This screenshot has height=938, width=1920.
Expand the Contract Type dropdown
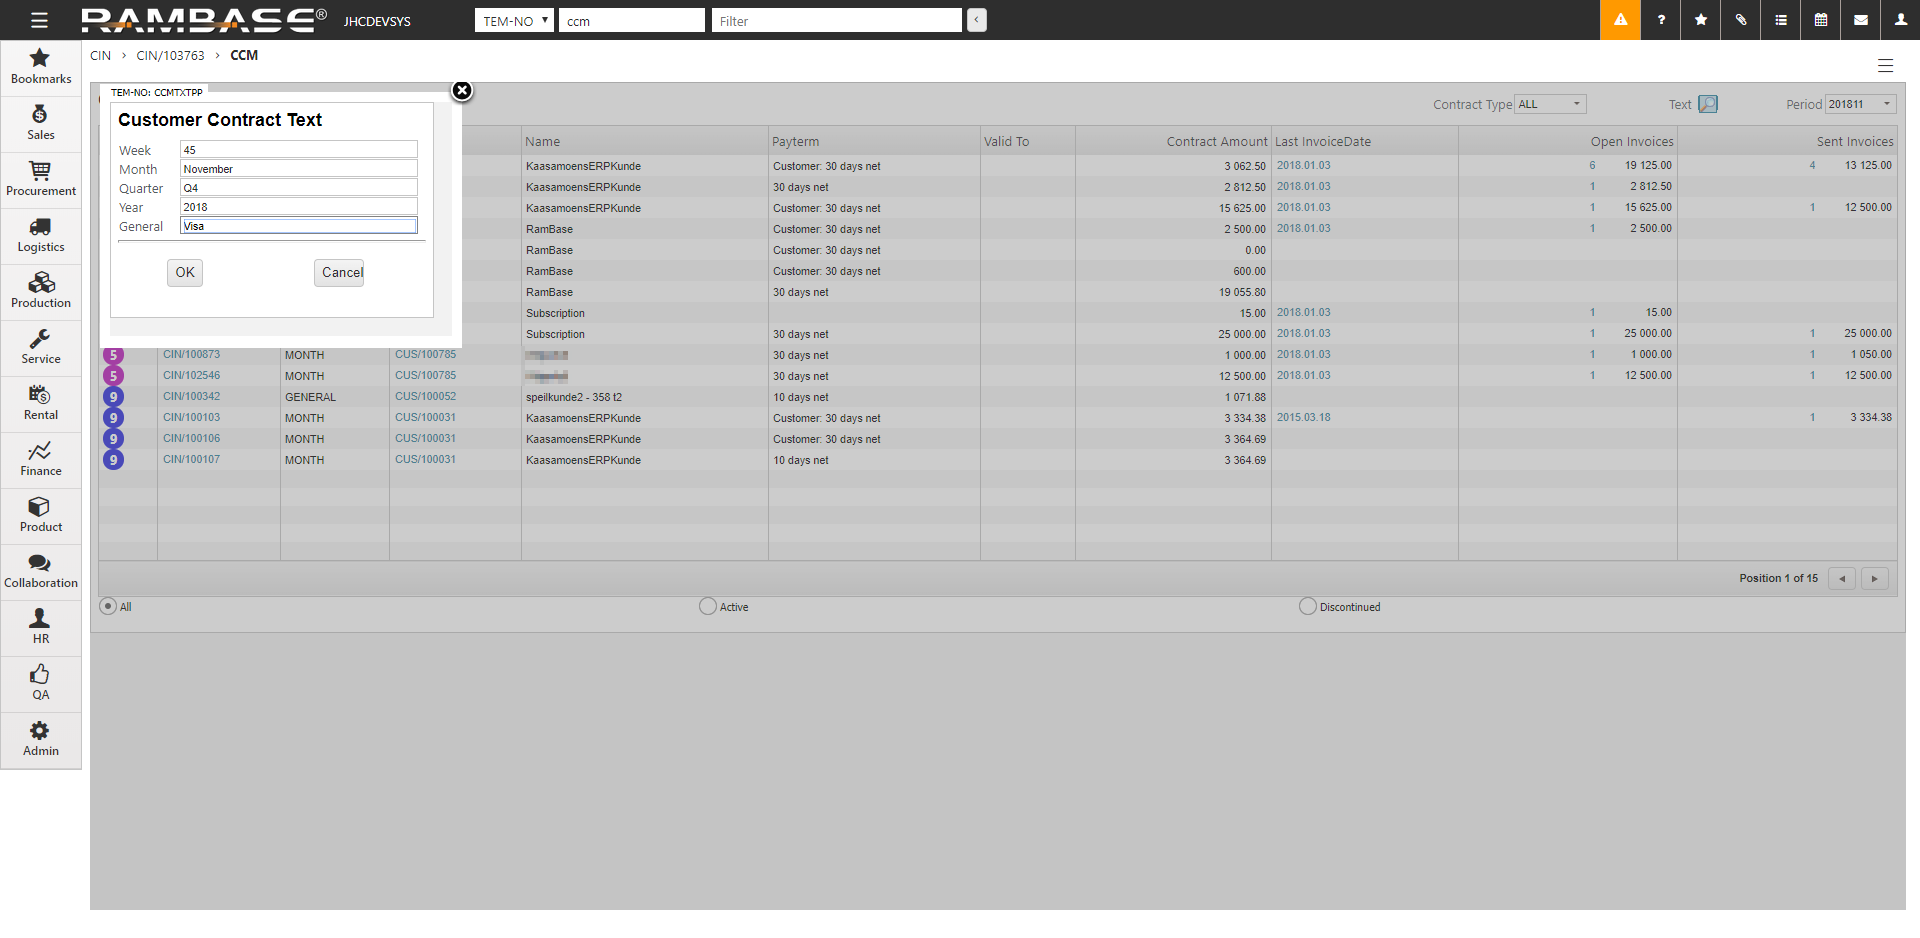[1550, 104]
